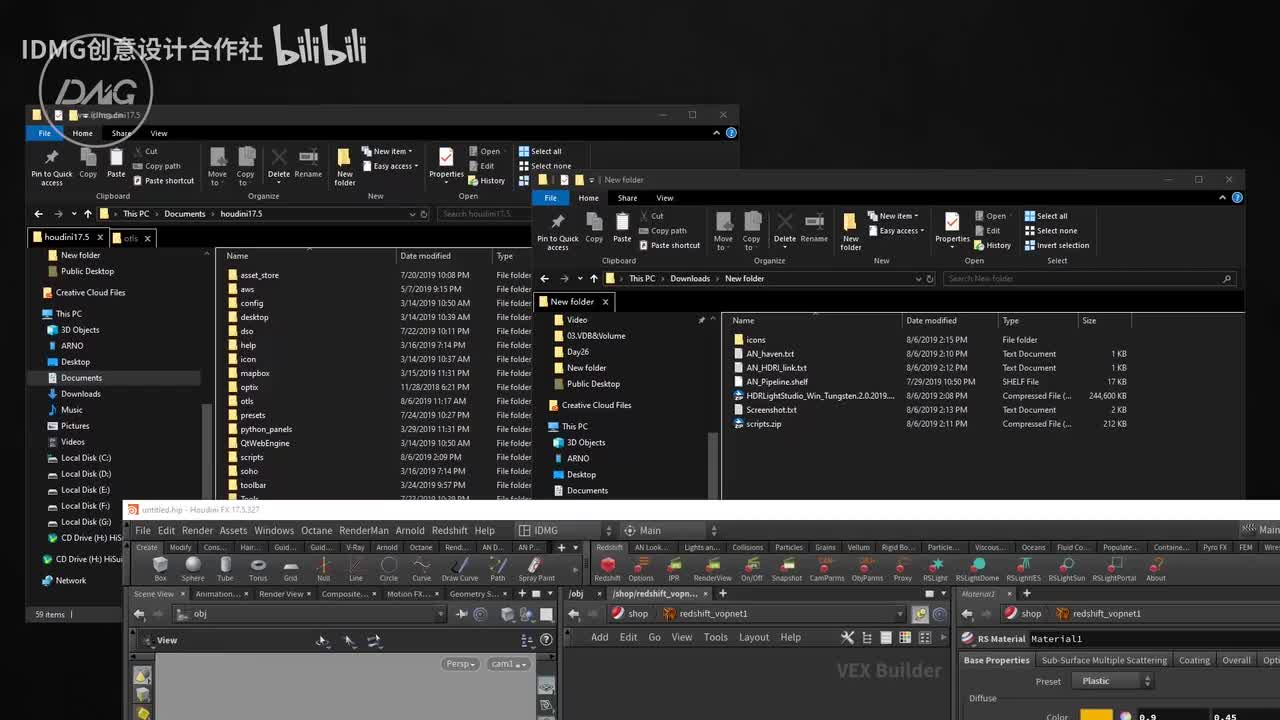Open Redshift RenderView shelf tool
The image size is (1280, 720).
pyautogui.click(x=712, y=569)
